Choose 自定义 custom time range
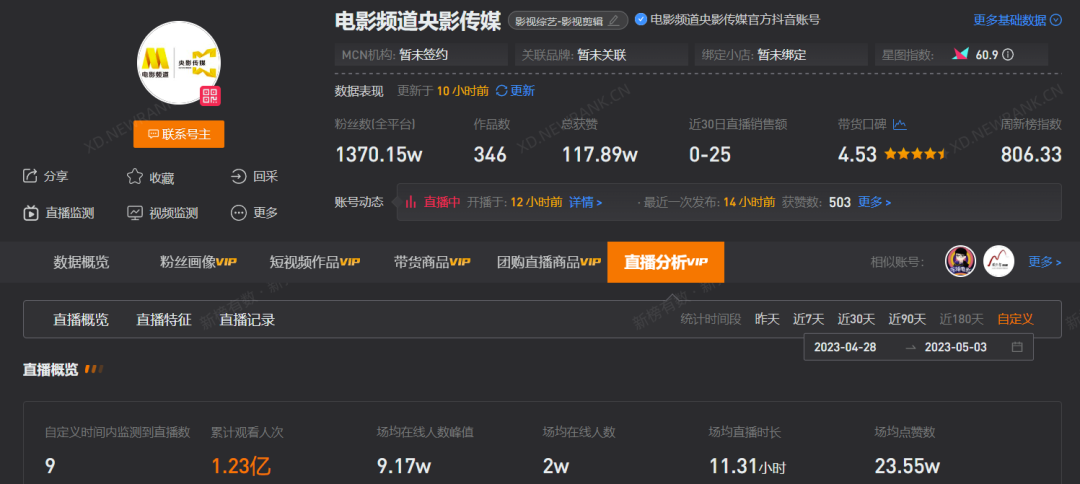Screen dimensions: 1080x484 [1015, 319]
